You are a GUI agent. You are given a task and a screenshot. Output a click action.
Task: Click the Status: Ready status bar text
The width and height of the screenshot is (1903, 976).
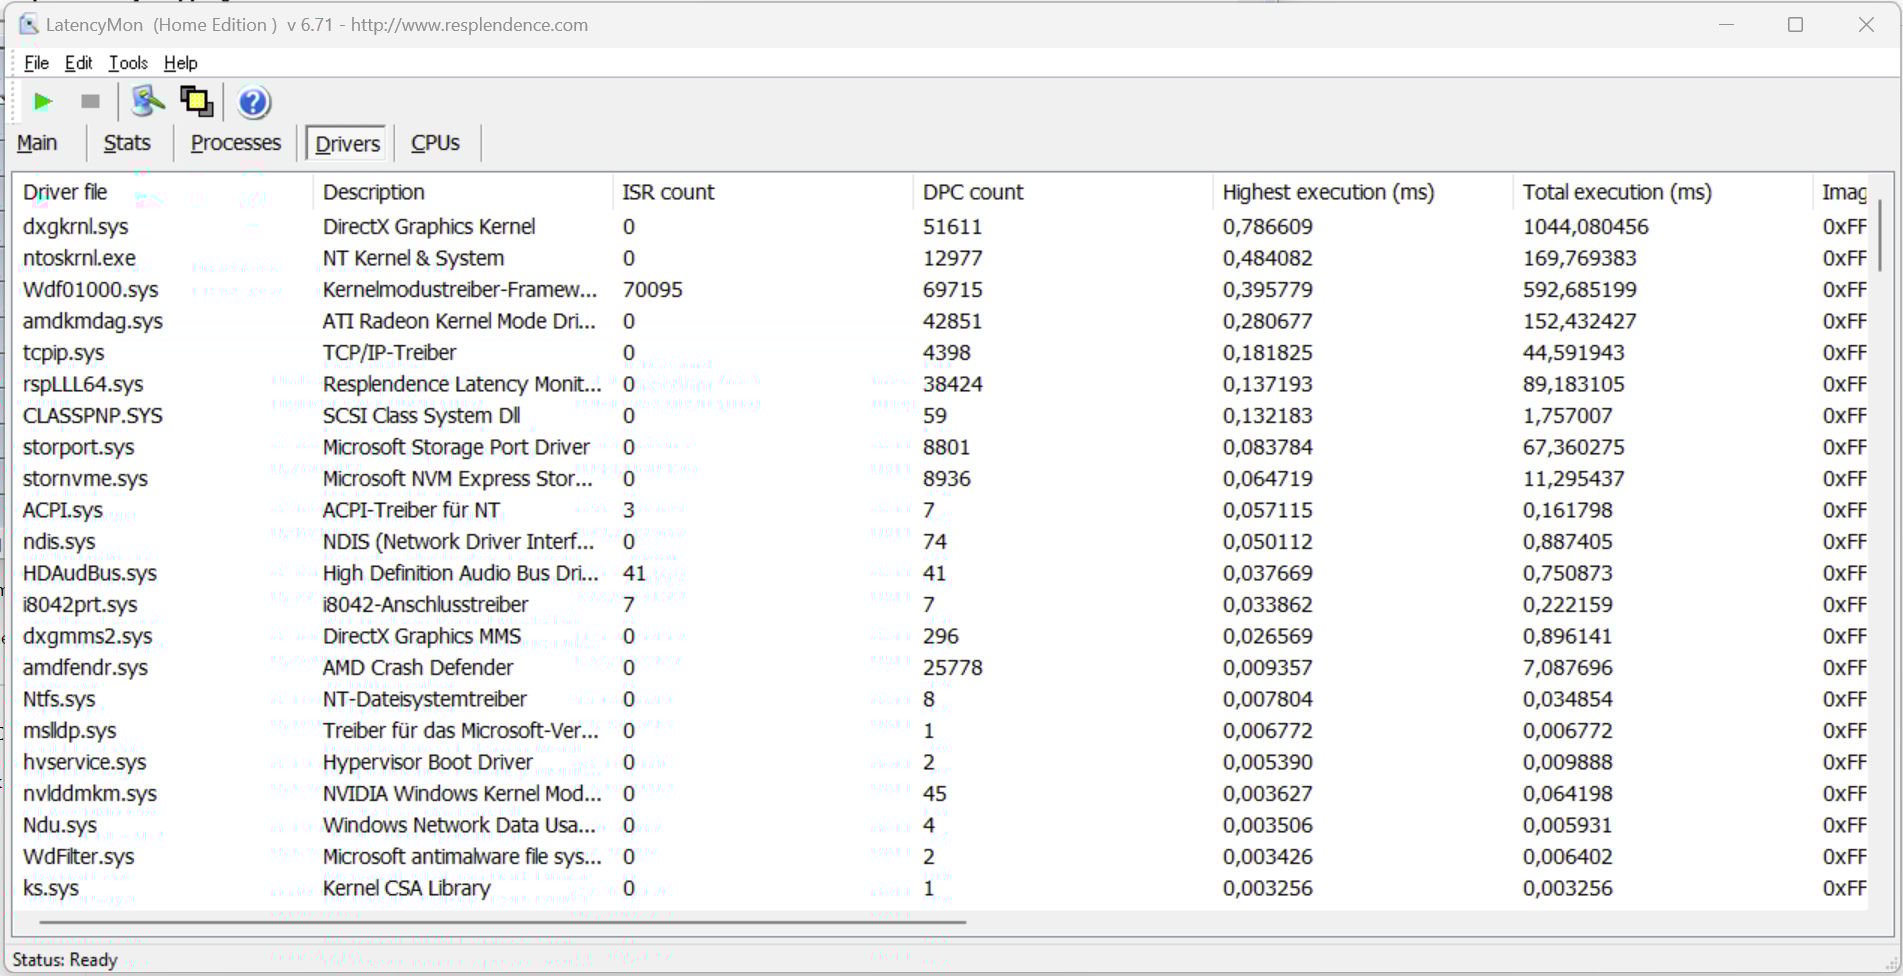65,960
